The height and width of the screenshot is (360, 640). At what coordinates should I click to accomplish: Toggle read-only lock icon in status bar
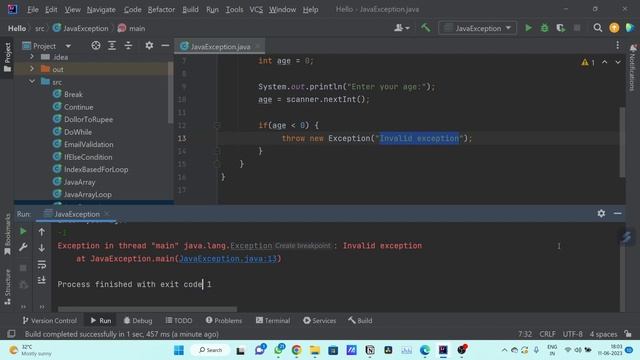click(x=628, y=334)
